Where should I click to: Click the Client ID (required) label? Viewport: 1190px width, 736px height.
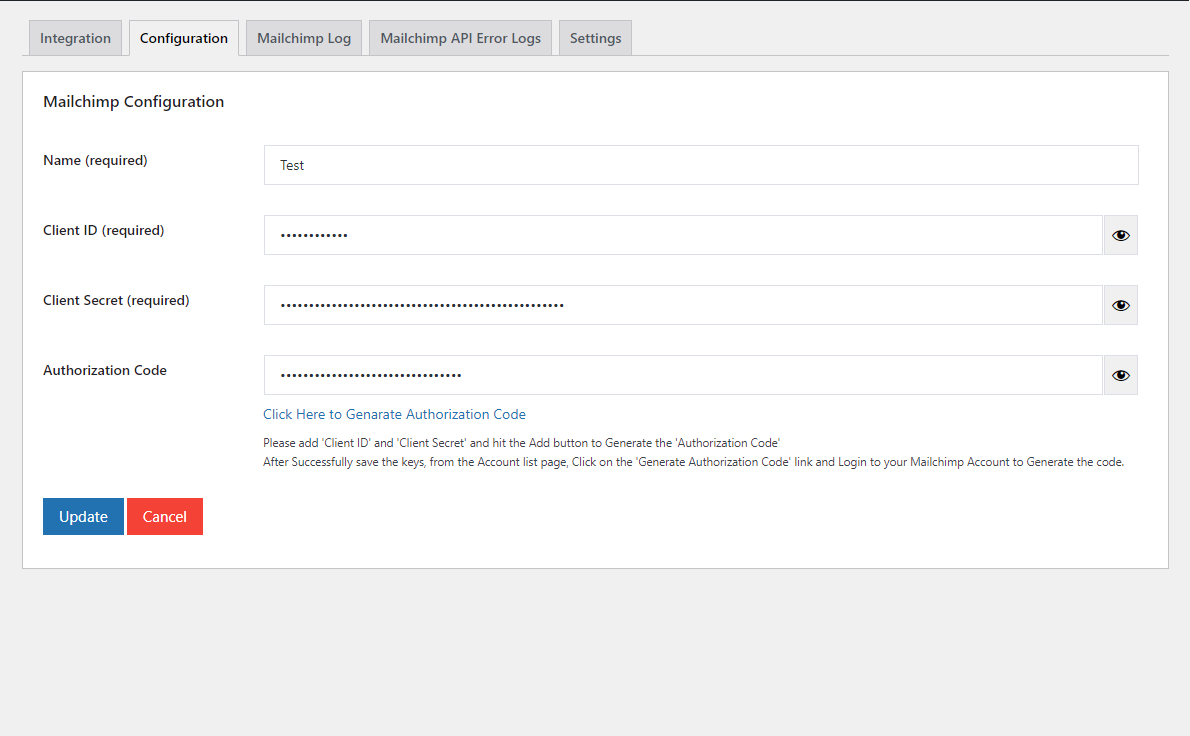coord(104,230)
